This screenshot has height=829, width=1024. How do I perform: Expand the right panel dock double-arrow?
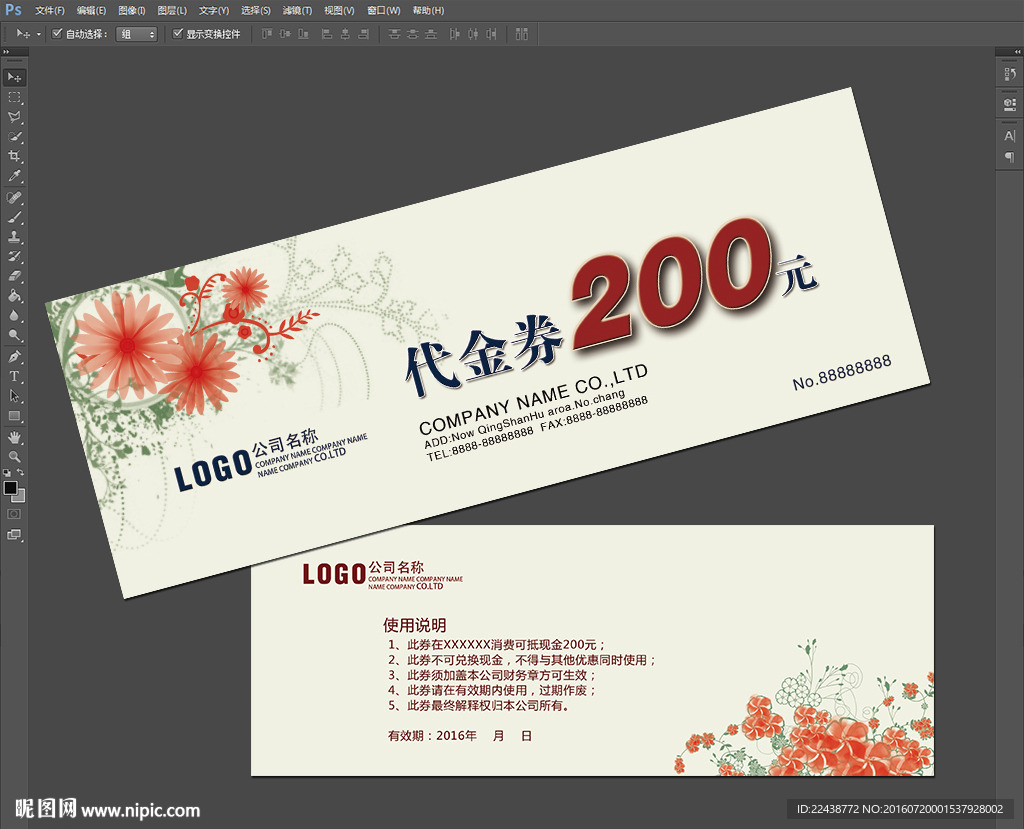pos(1017,52)
